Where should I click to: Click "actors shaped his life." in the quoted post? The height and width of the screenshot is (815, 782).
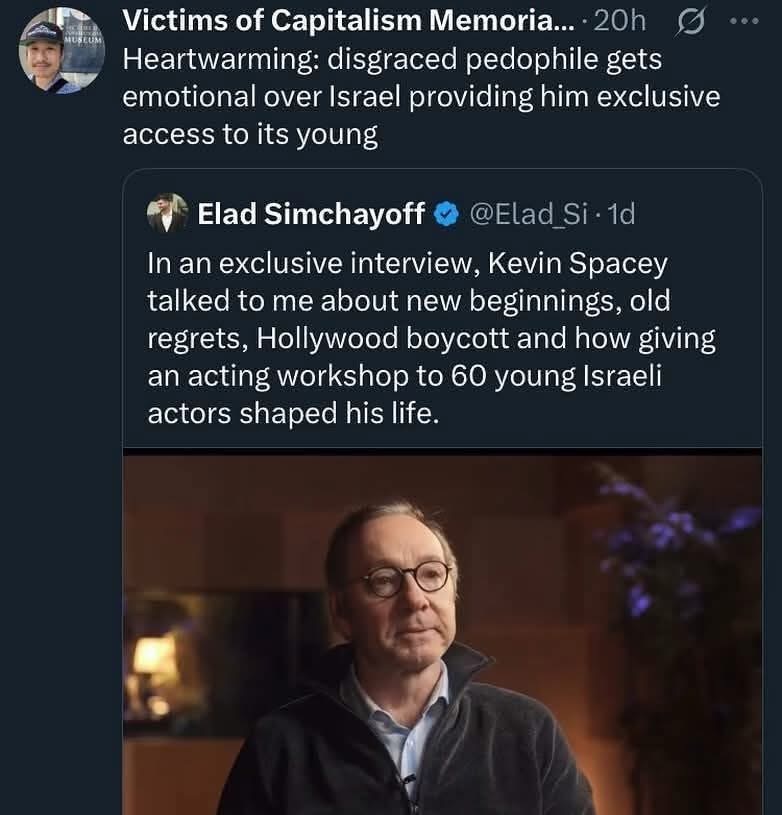293,413
